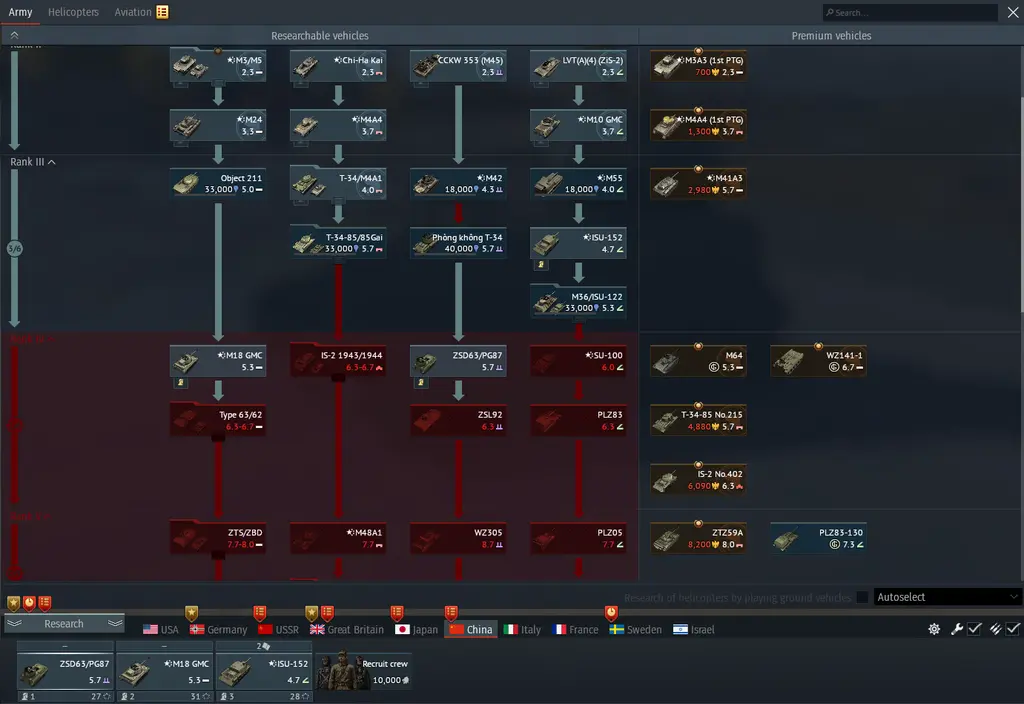Click the Recruit crew button
Image resolution: width=1024 pixels, height=704 pixels.
(x=364, y=671)
